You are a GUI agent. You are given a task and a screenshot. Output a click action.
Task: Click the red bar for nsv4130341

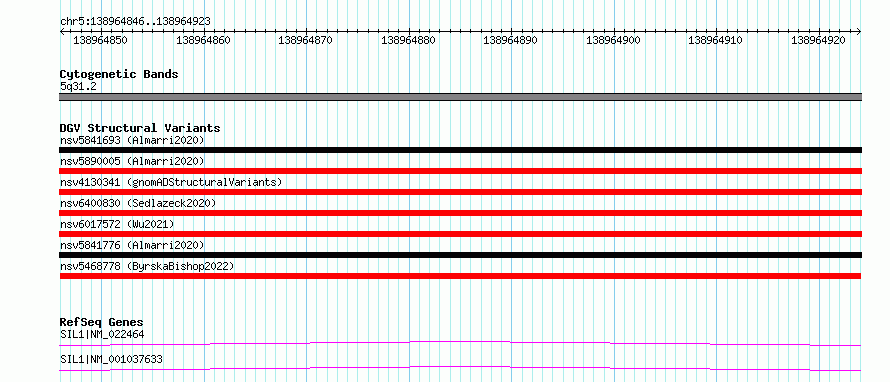460,192
